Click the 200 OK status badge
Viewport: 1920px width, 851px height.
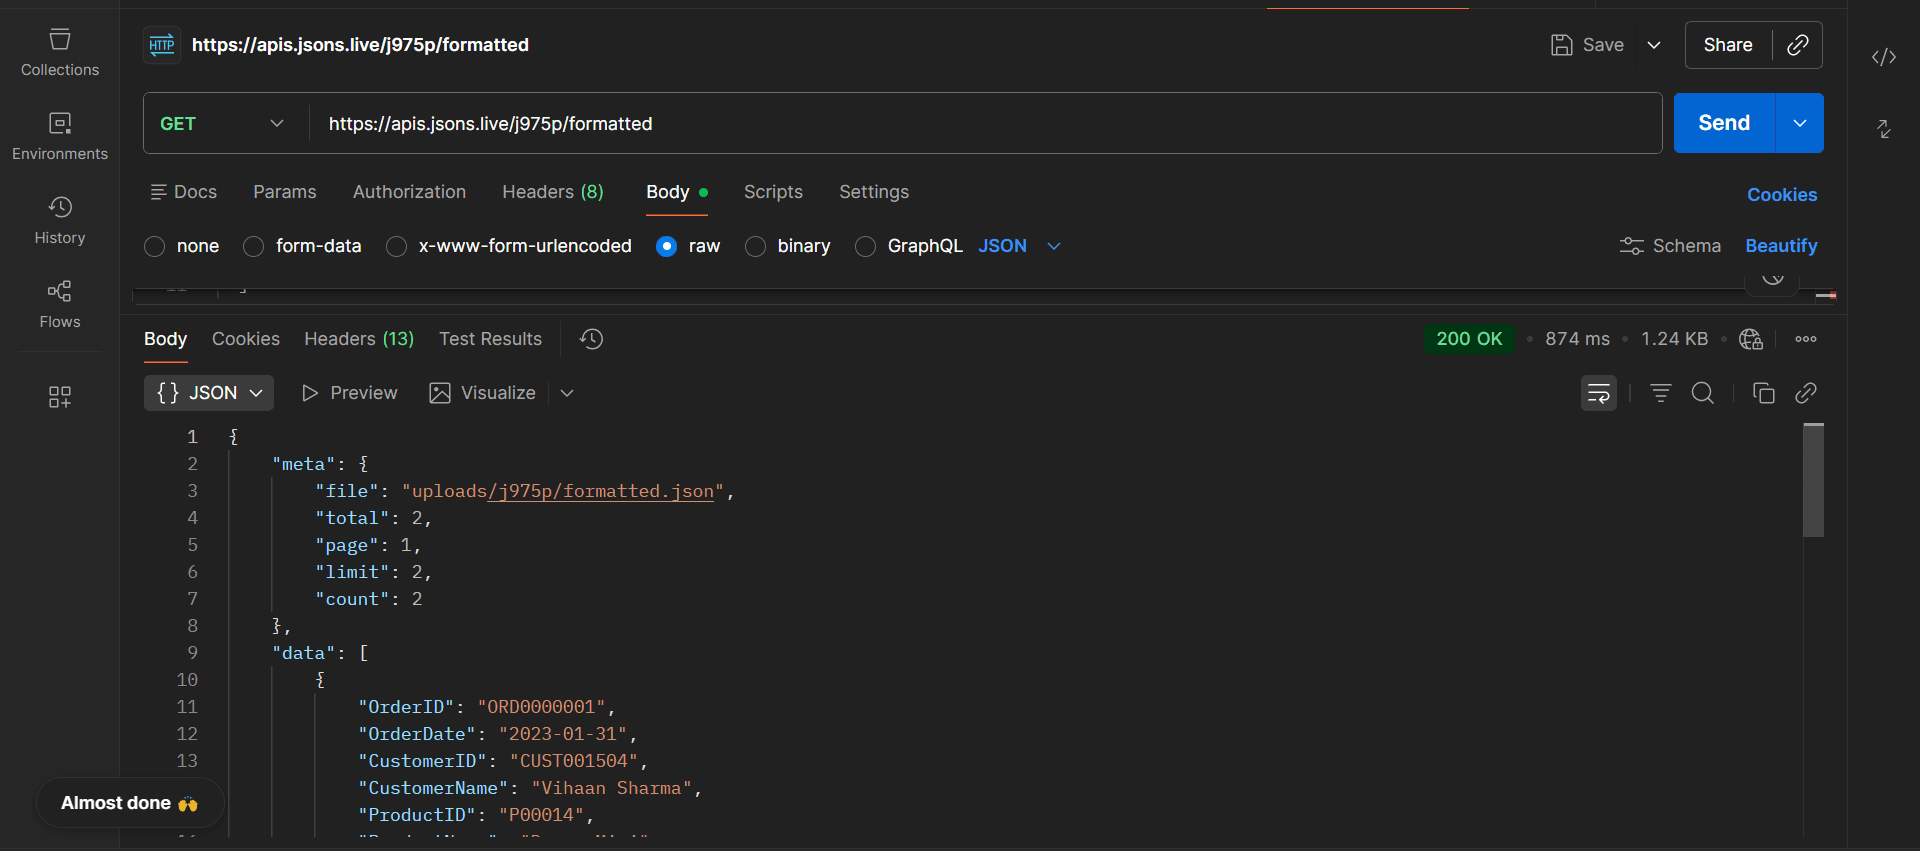(1469, 339)
